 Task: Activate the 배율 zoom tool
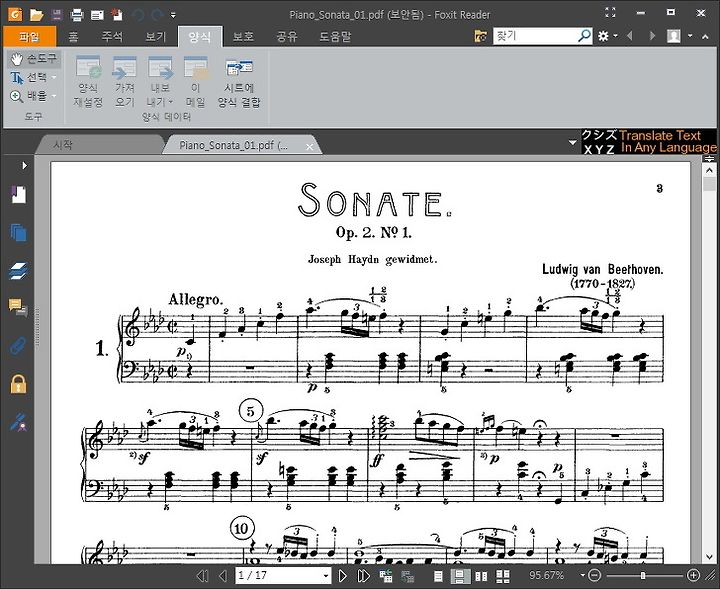pyautogui.click(x=28, y=96)
